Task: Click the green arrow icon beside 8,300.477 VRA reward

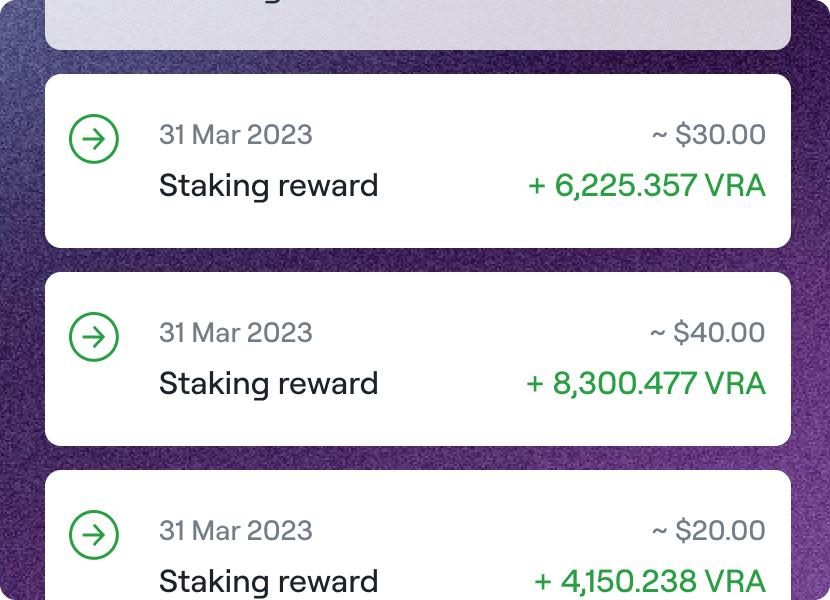Action: [x=94, y=337]
